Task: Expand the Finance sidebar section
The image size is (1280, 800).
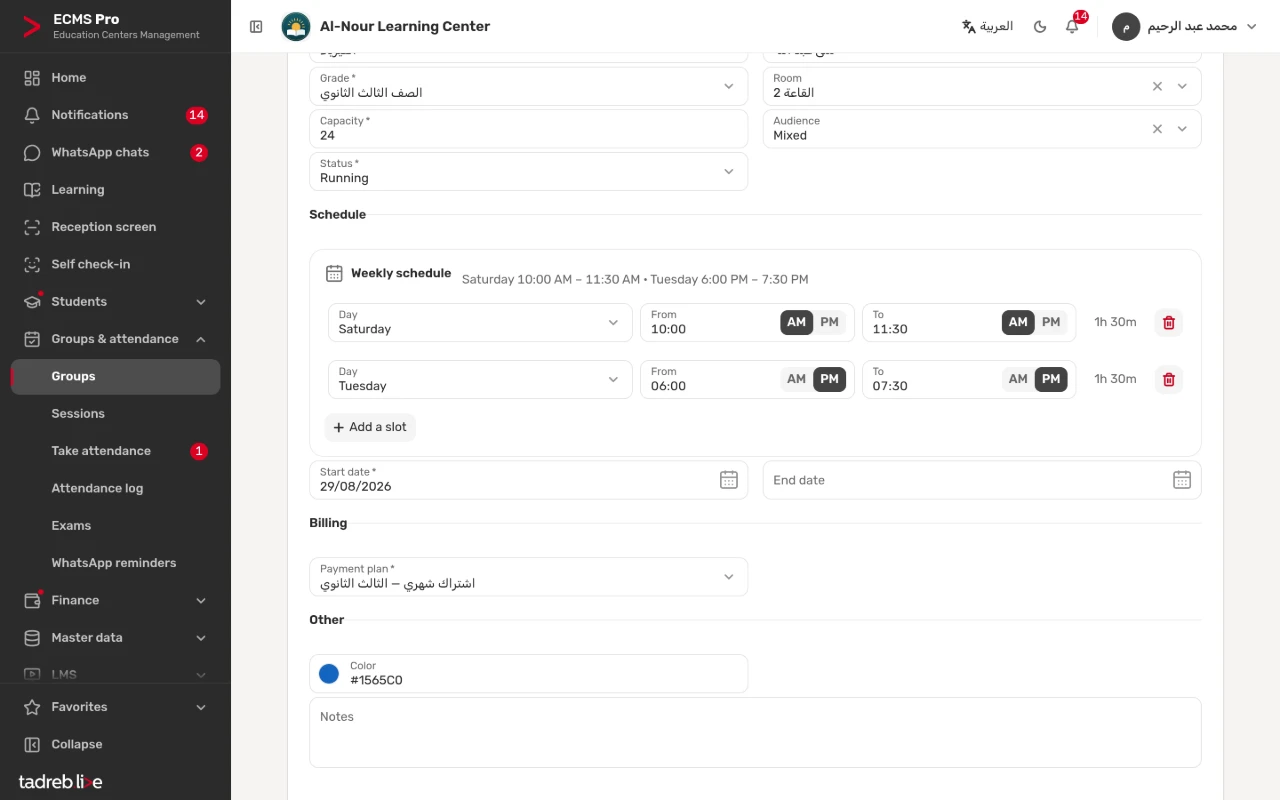Action: (115, 600)
